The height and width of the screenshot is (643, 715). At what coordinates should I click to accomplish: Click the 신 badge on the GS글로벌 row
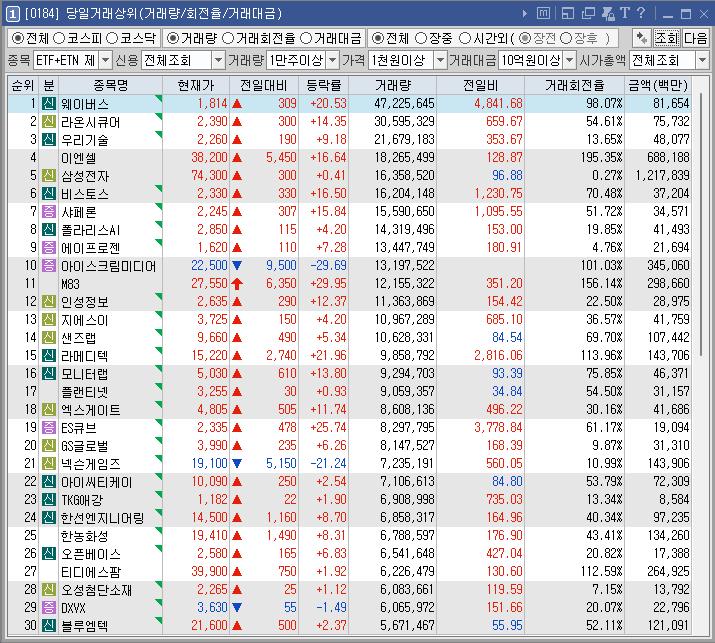tap(49, 446)
